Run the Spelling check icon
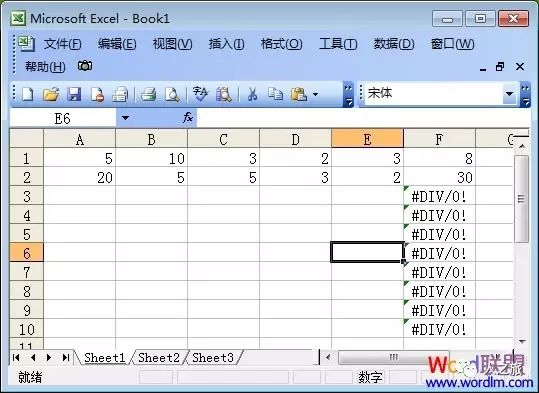This screenshot has height=393, width=539. pyautogui.click(x=200, y=94)
